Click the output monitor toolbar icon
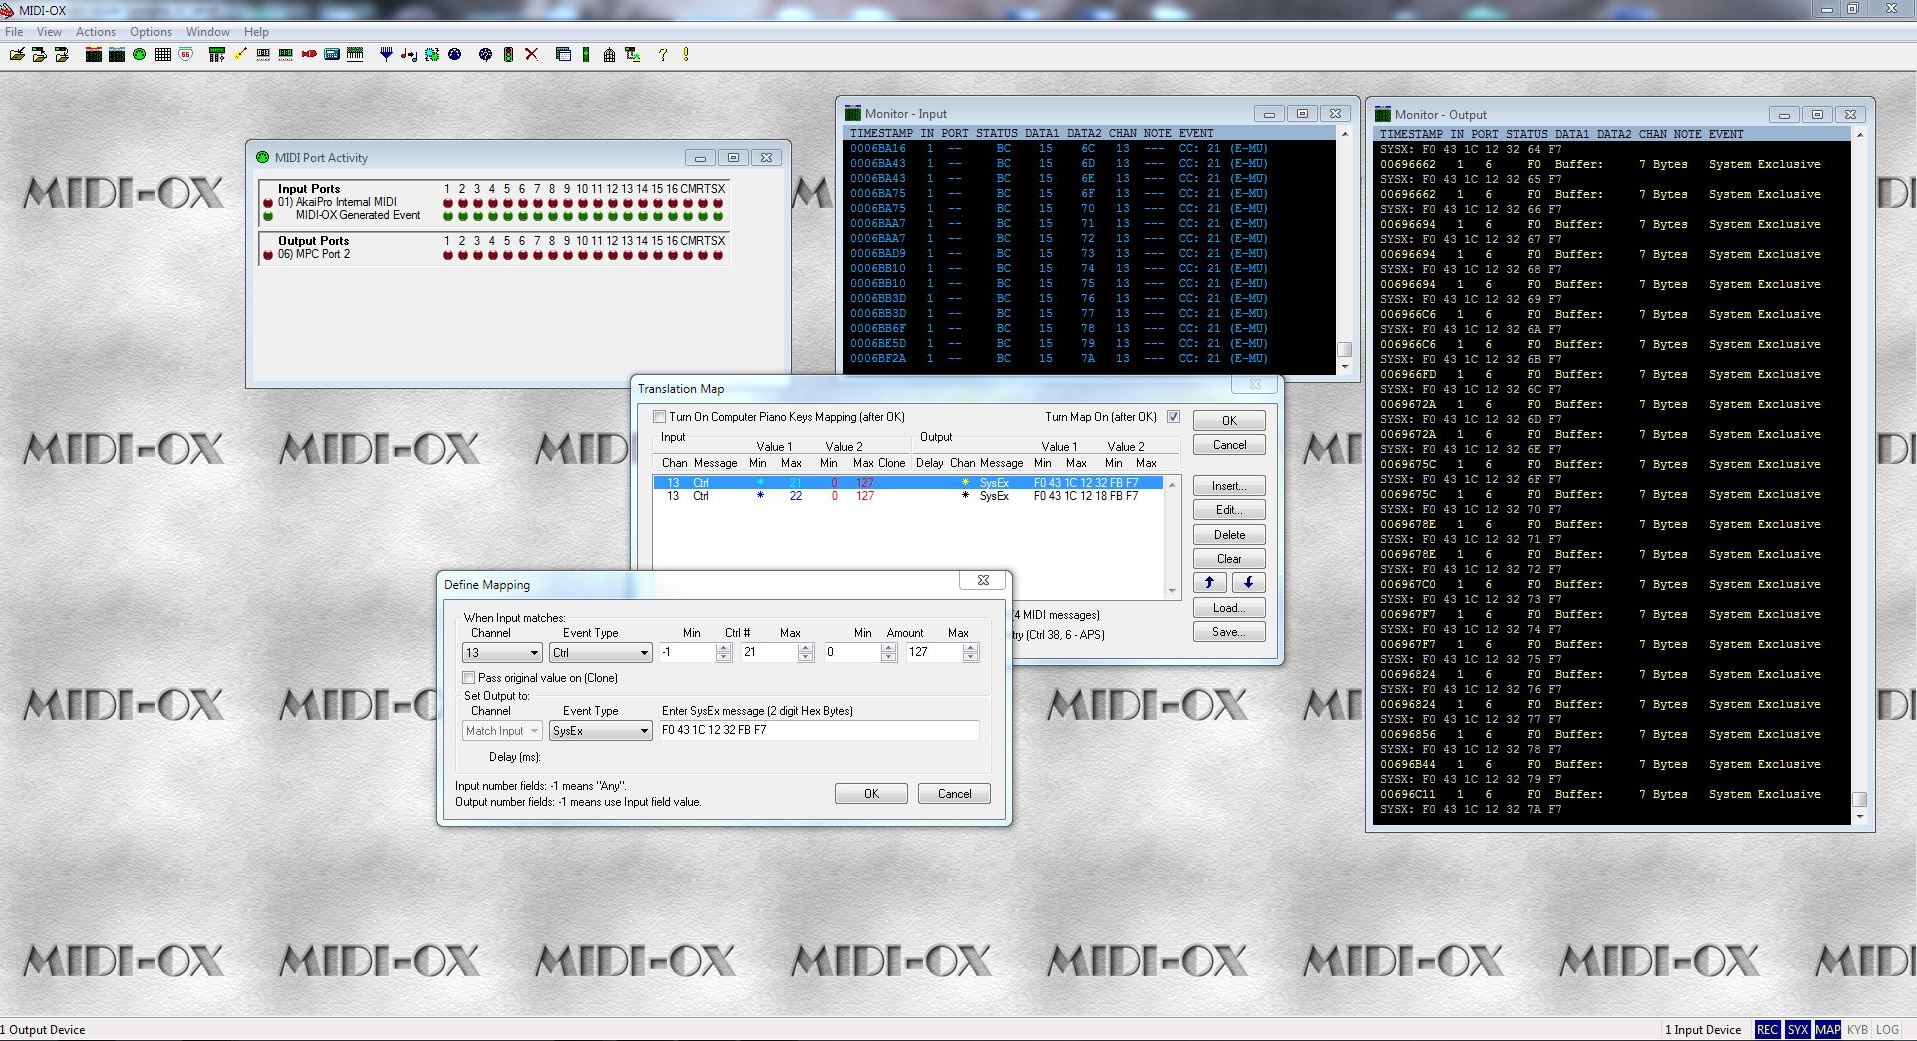The height and width of the screenshot is (1041, 1917). [117, 54]
